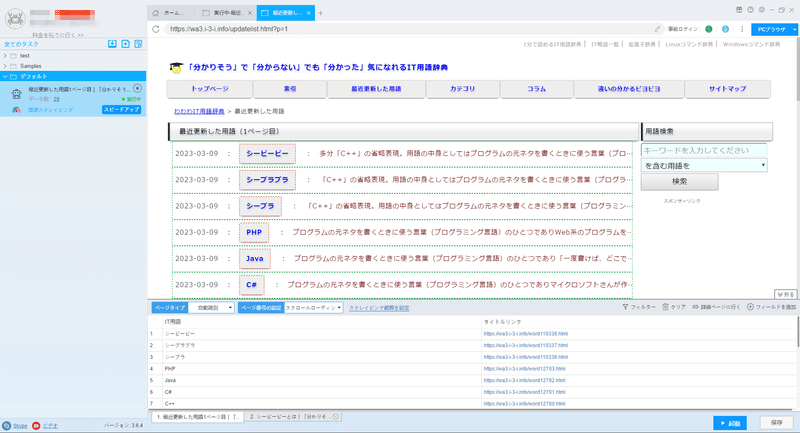Open the PCブラウザ dropdown arrow
Image resolution: width=800 pixels, height=433 pixels.
794,30
